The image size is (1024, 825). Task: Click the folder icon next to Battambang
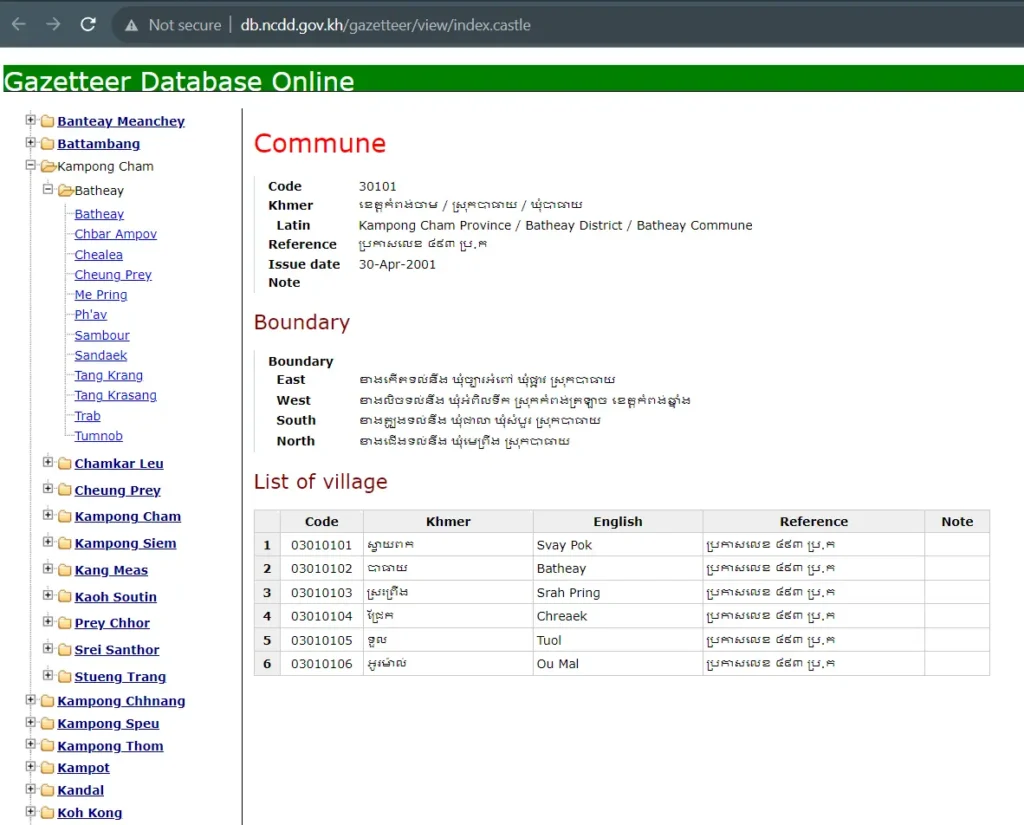[46, 143]
